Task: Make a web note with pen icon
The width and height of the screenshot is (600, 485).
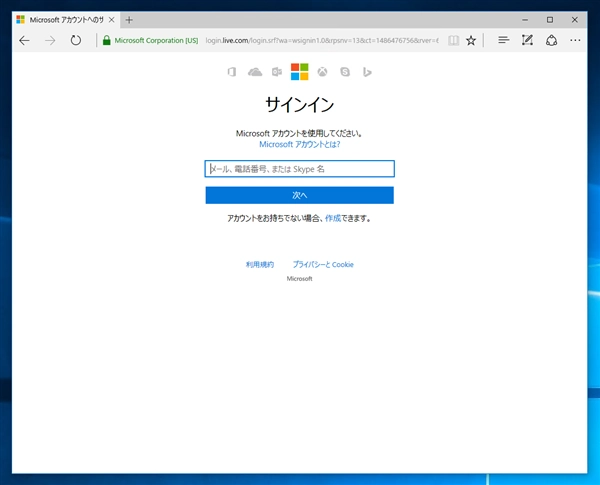Action: click(x=527, y=40)
